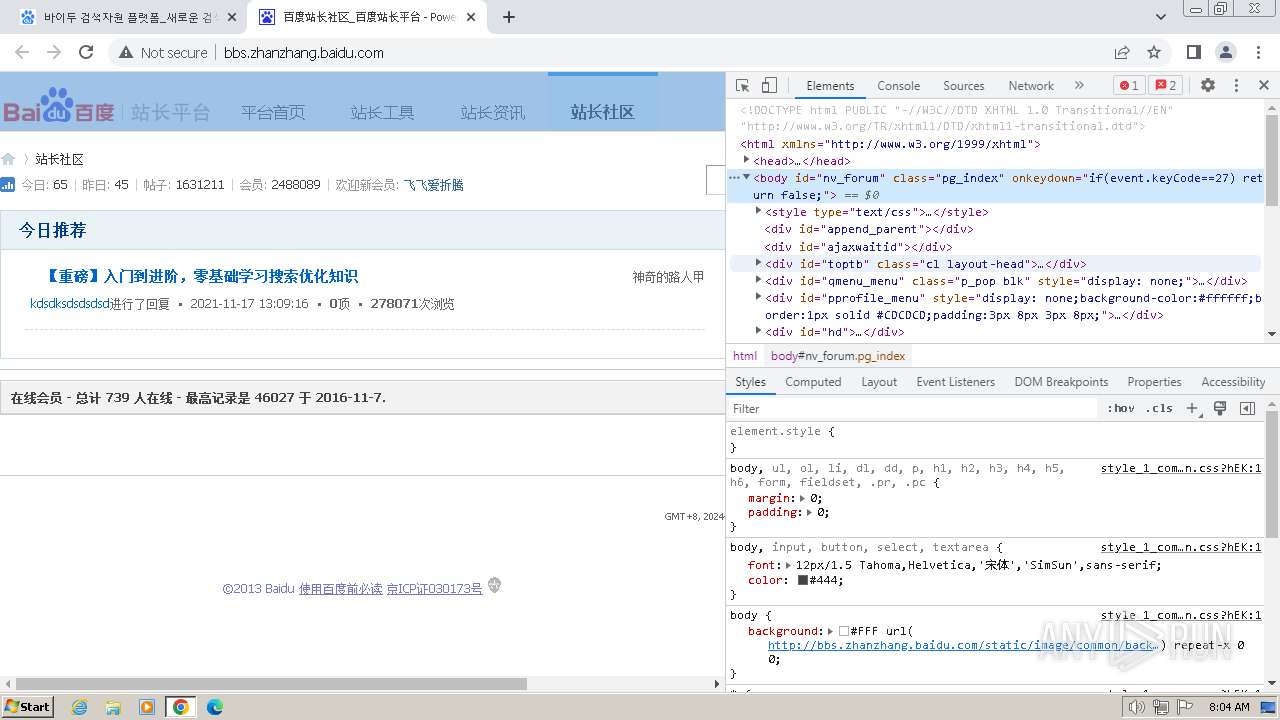Open 平台首页 in the site navigation
This screenshot has height=720, width=1280.
click(x=273, y=112)
